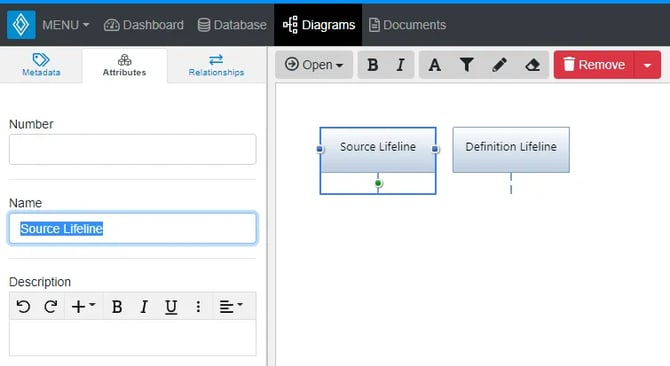The height and width of the screenshot is (366, 670).
Task: Switch to the Diagrams section
Action: pyautogui.click(x=318, y=25)
